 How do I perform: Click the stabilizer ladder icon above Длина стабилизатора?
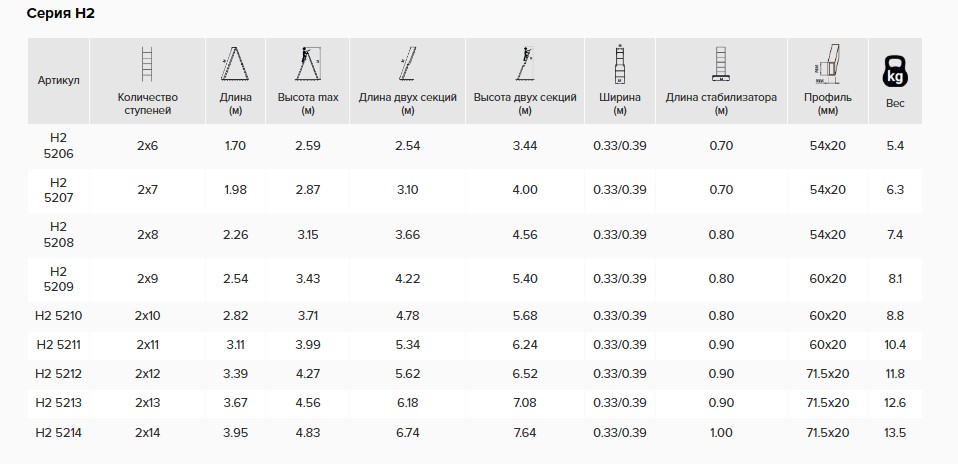pyautogui.click(x=721, y=64)
